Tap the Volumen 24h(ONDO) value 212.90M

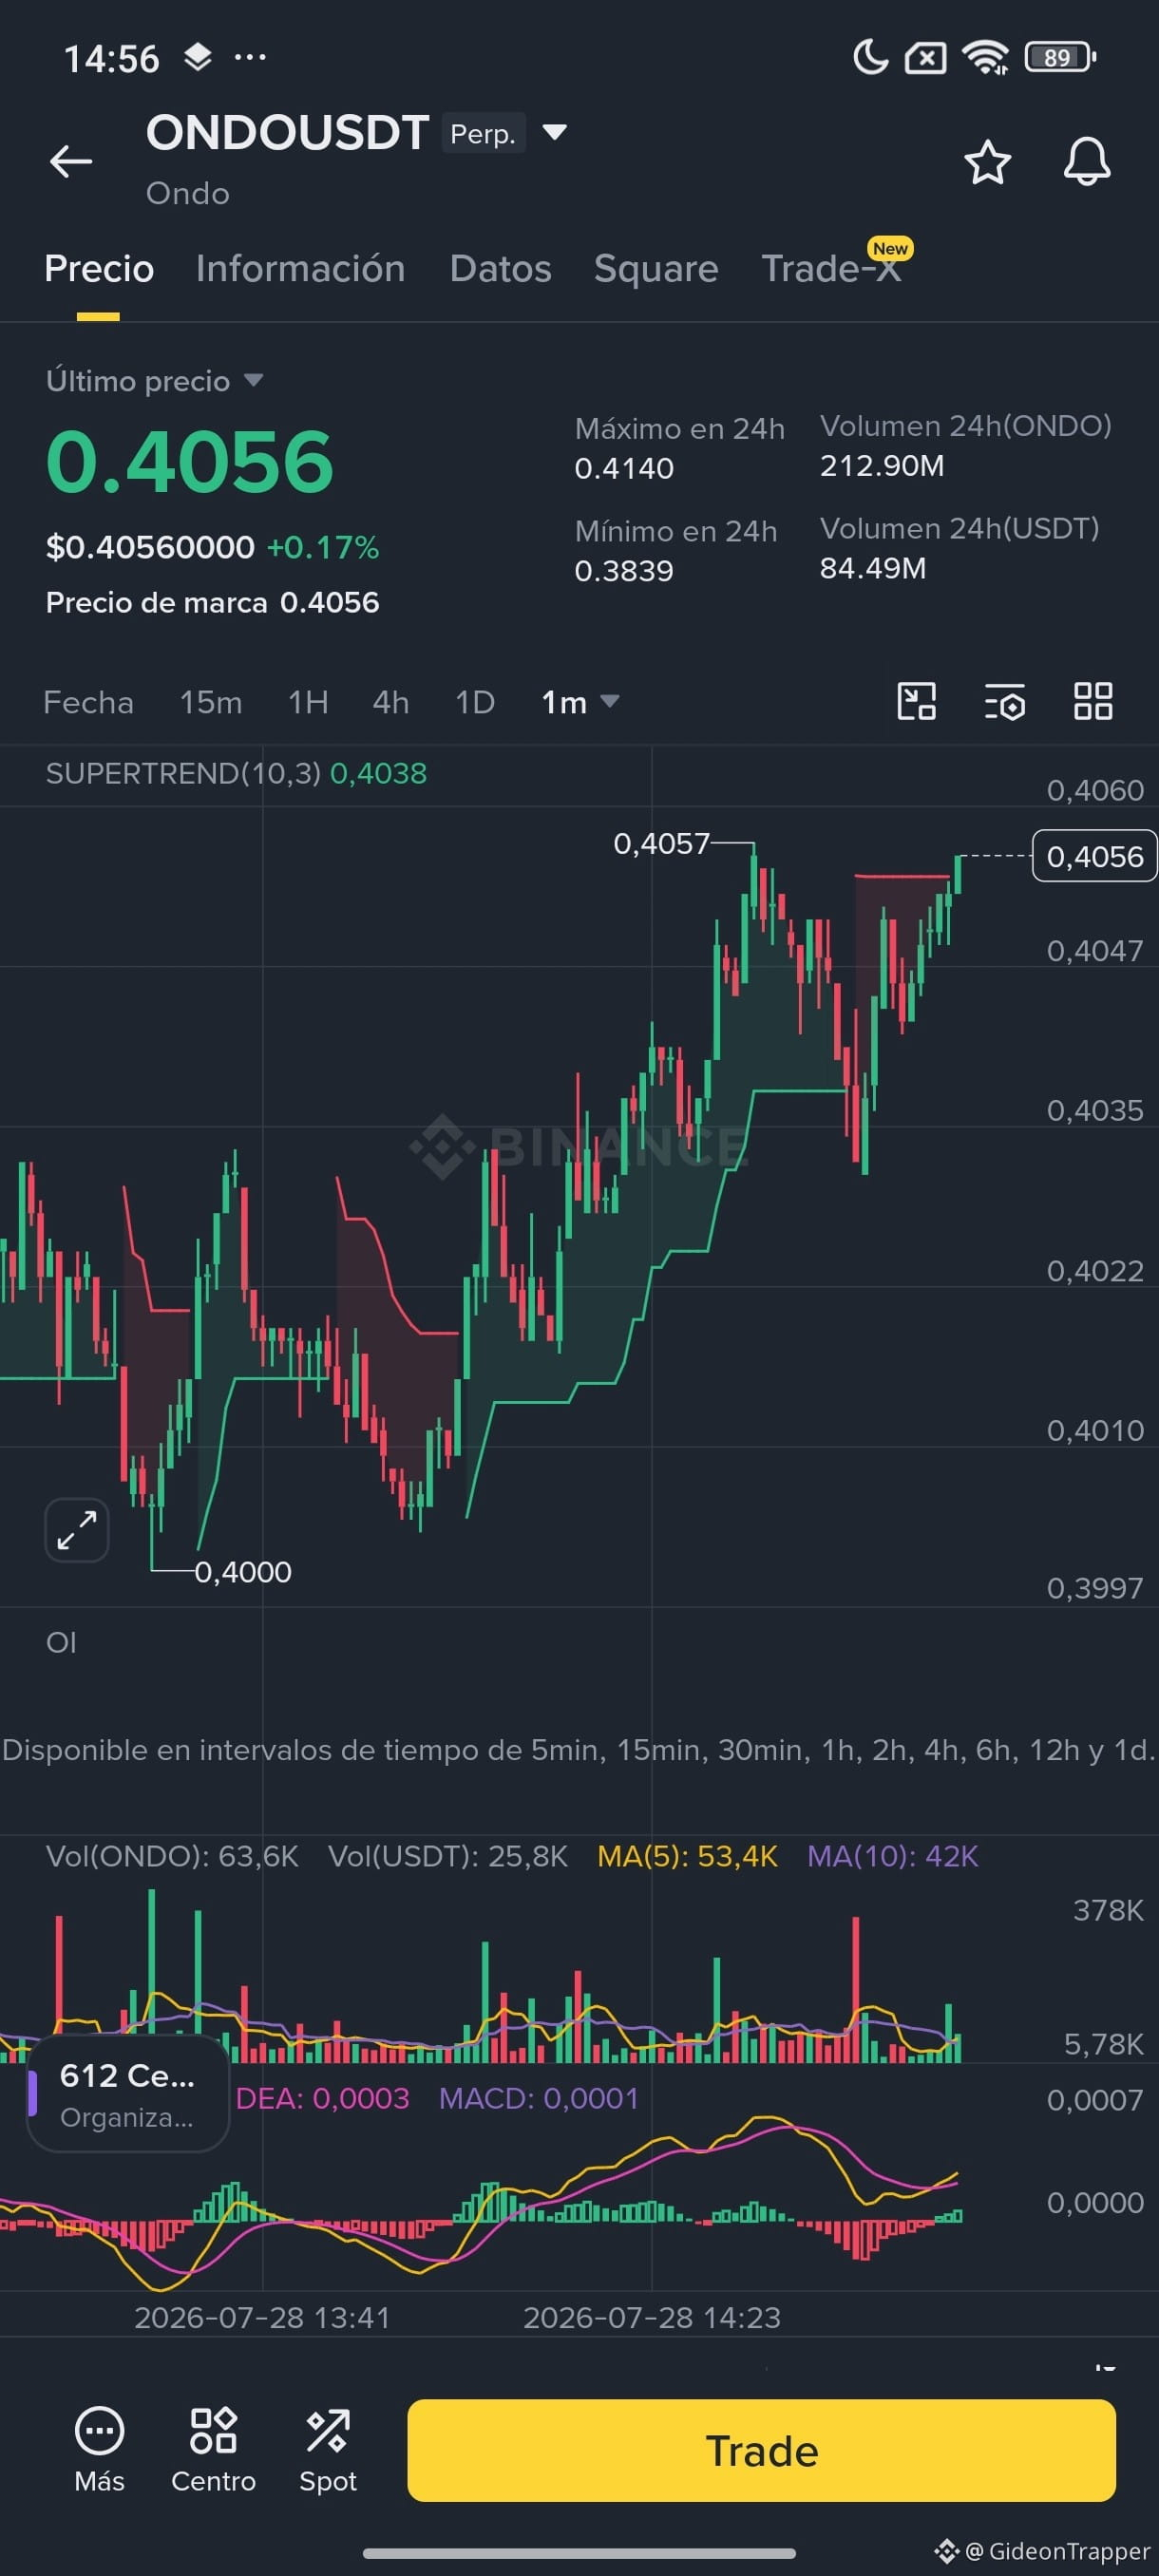(x=882, y=466)
